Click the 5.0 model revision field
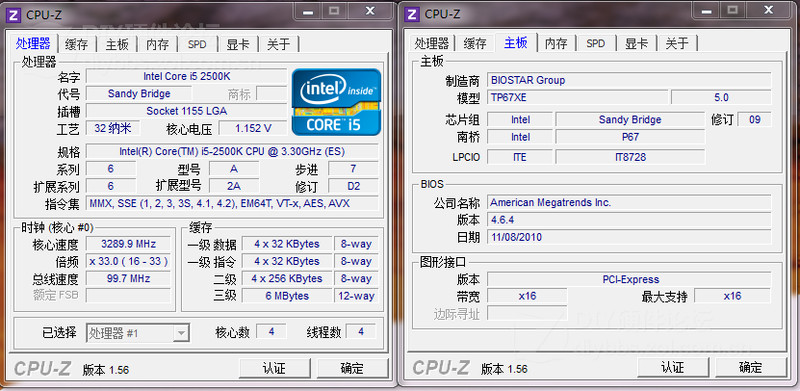800x391 pixels. tap(721, 97)
